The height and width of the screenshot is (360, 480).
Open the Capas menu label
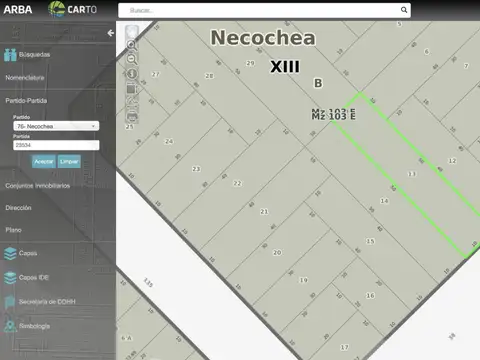pyautogui.click(x=28, y=253)
